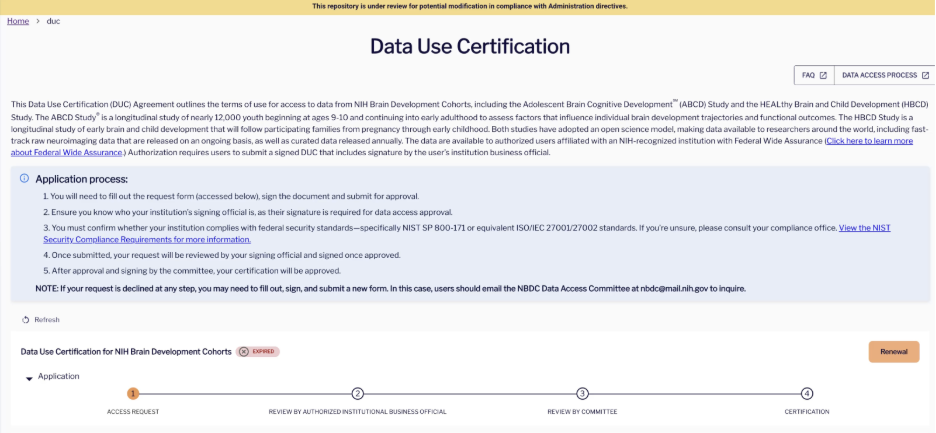Select step 2 circle in progress tracker
This screenshot has width=936, height=433.
tap(358, 394)
